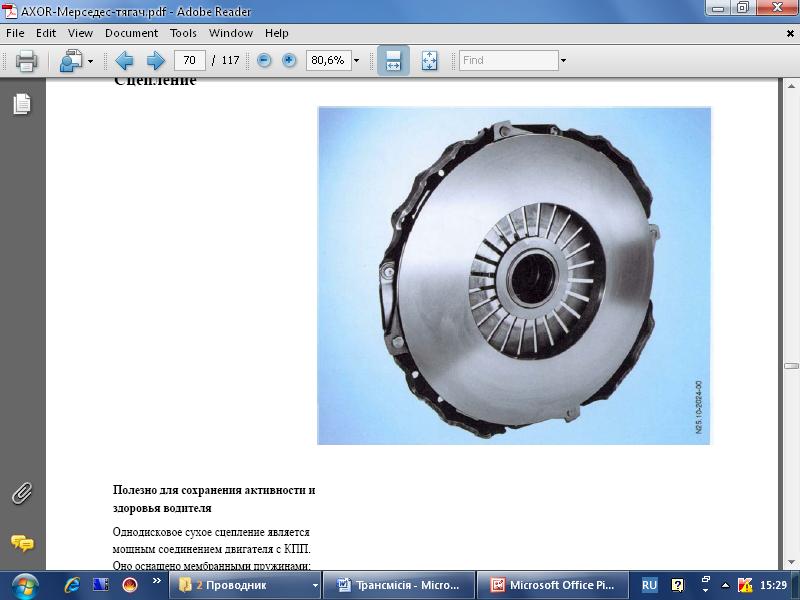The image size is (800, 600).
Task: Open the Comments panel icon
Action: pyautogui.click(x=22, y=543)
